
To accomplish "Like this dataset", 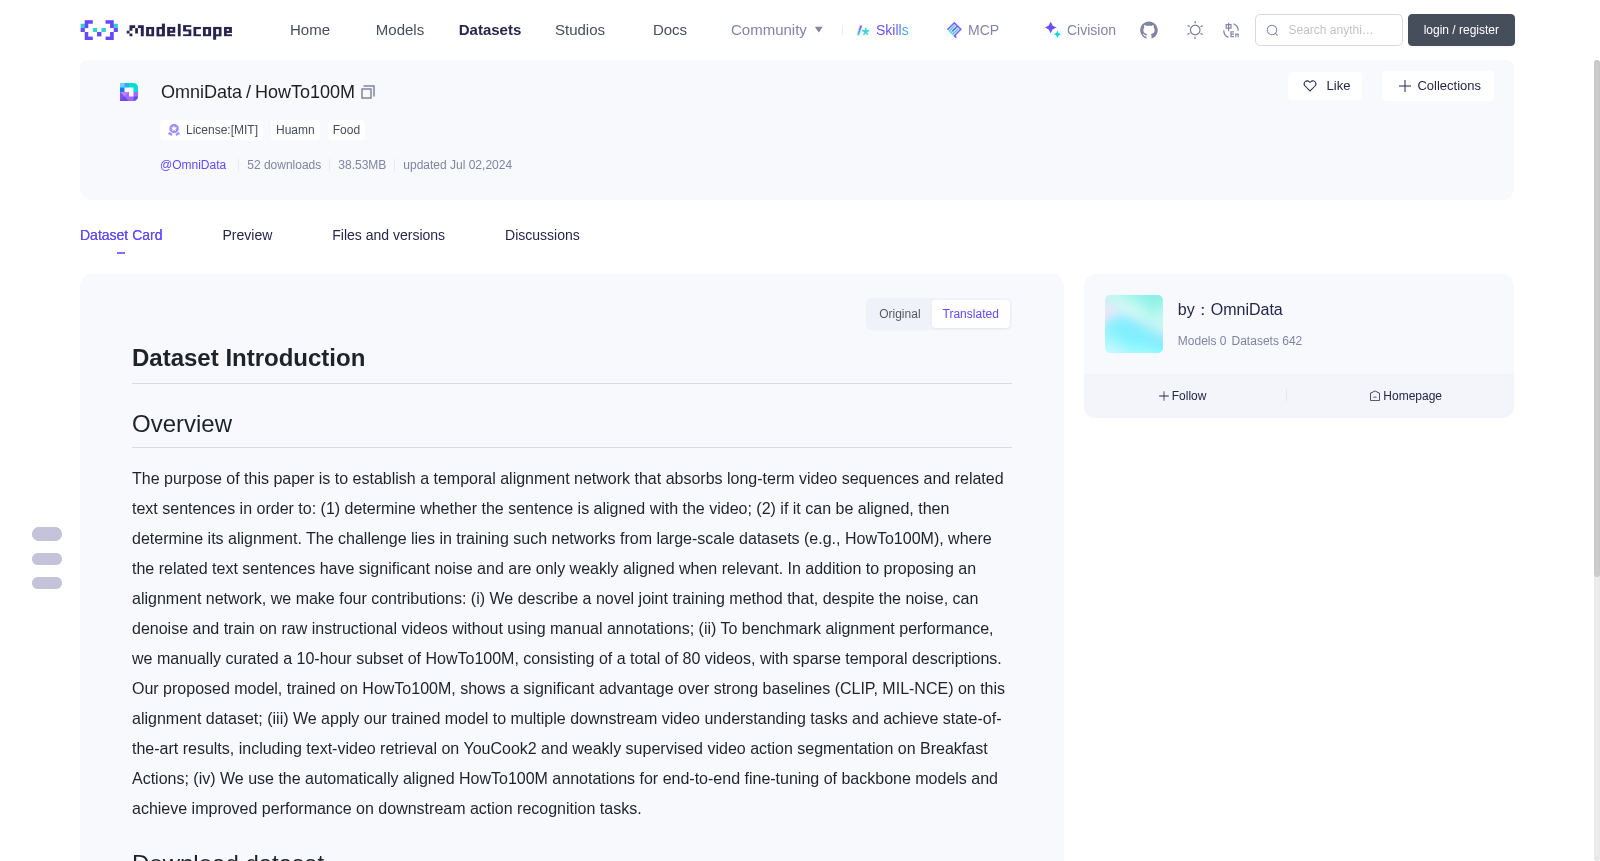I will pos(1325,86).
